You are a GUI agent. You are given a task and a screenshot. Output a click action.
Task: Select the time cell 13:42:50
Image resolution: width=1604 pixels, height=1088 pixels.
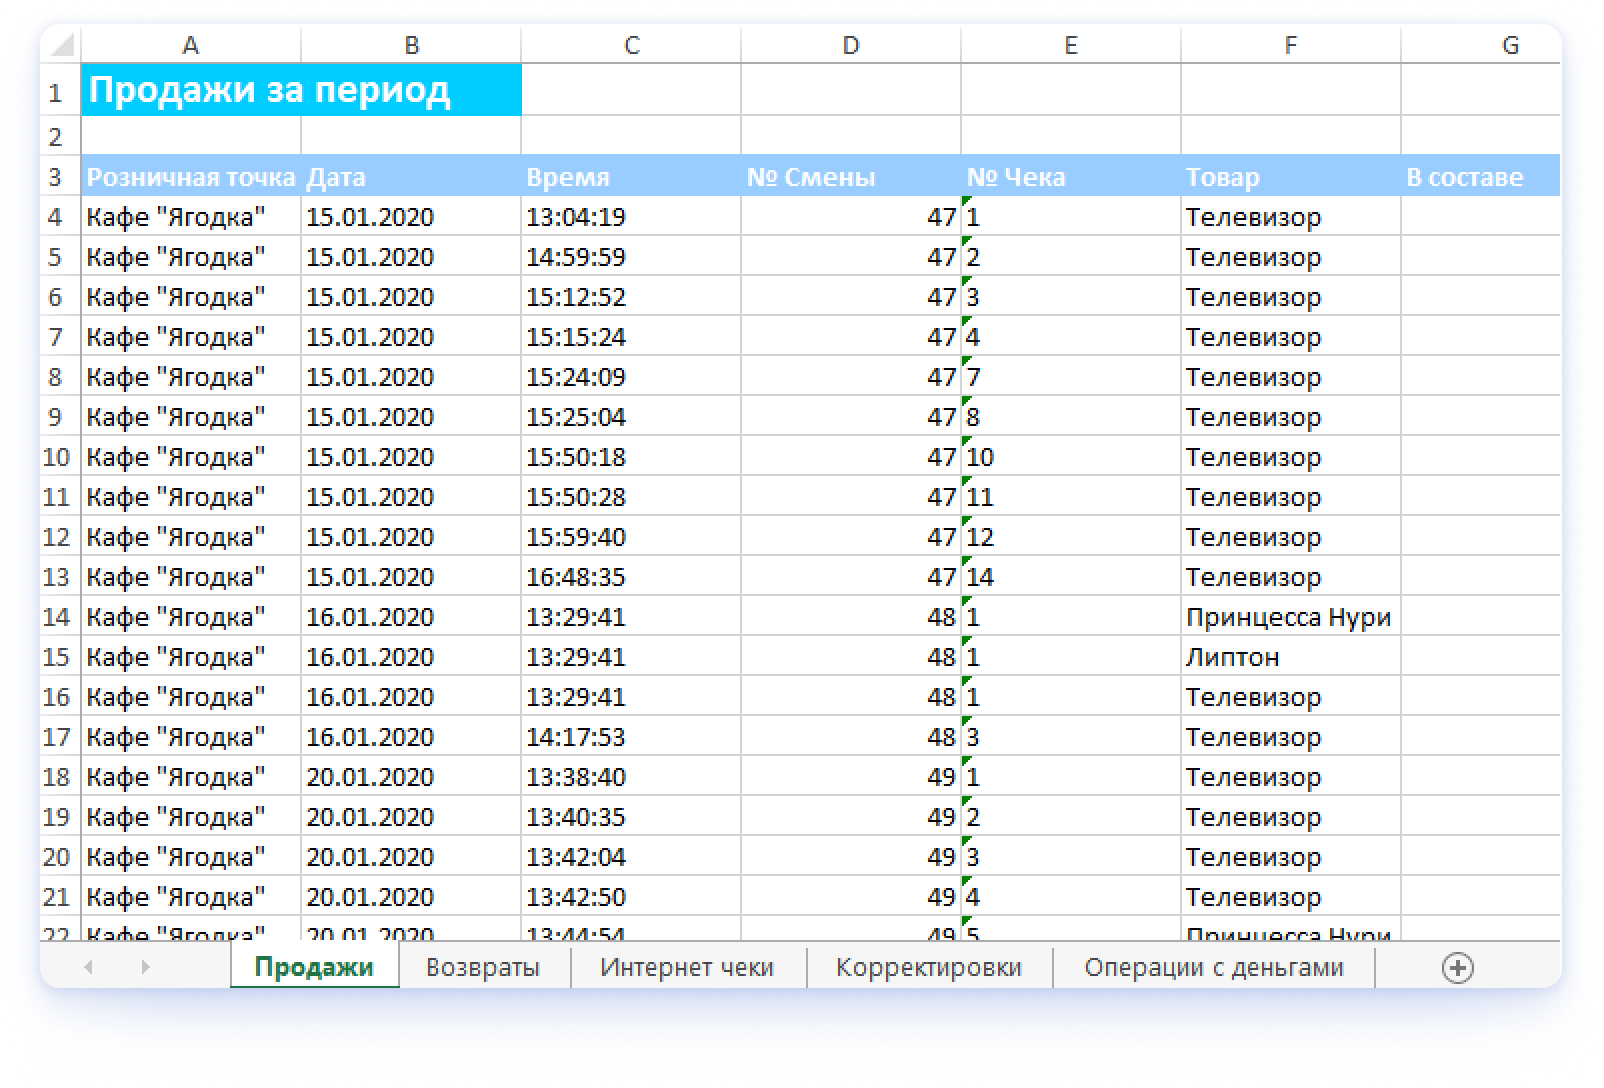coord(631,896)
